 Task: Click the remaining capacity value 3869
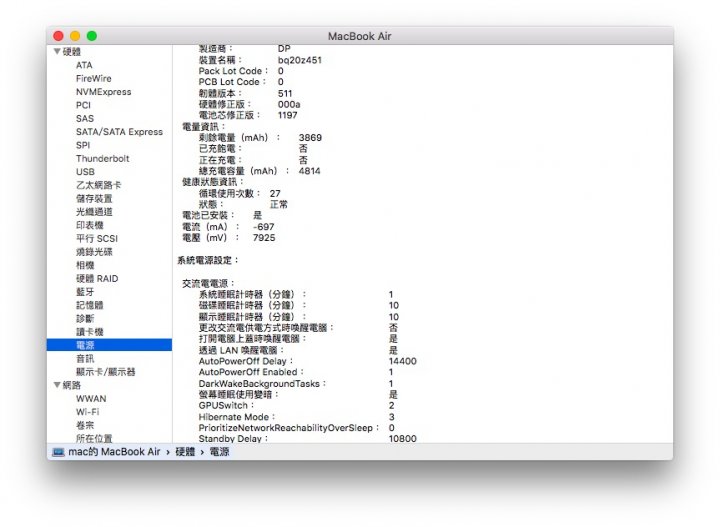(x=310, y=137)
